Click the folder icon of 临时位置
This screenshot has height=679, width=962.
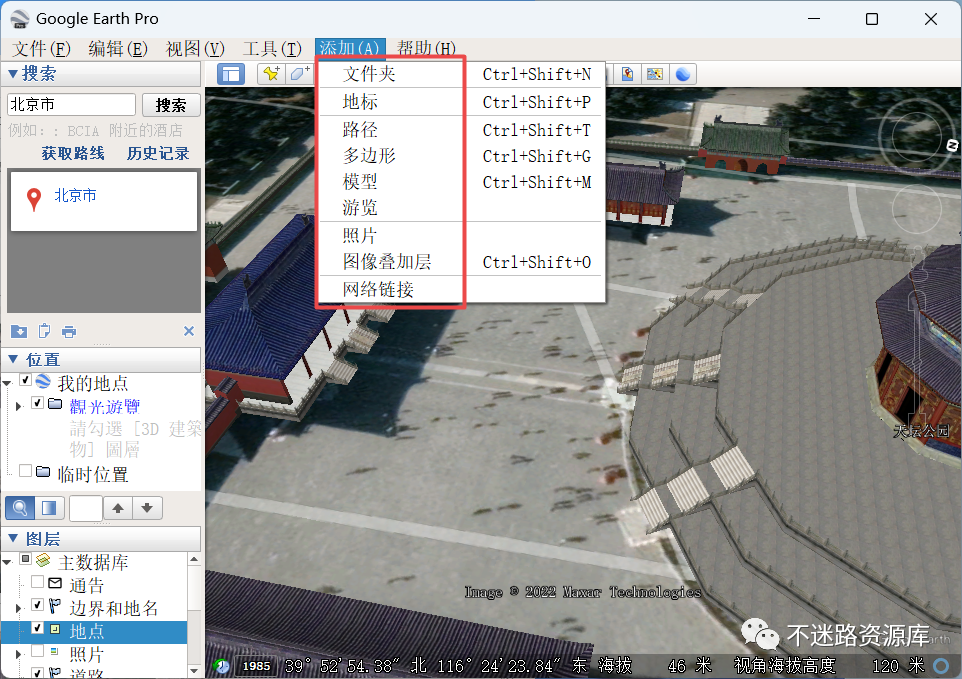click(x=43, y=472)
